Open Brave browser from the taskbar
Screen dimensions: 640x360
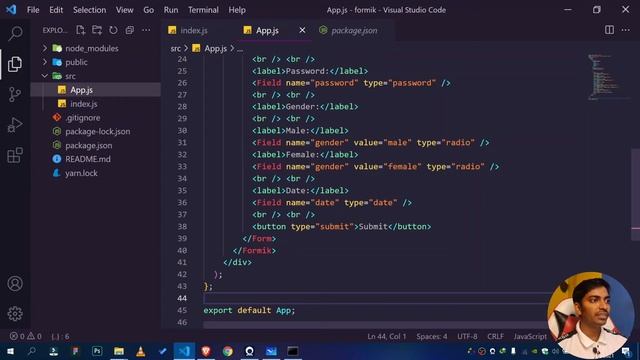click(206, 351)
